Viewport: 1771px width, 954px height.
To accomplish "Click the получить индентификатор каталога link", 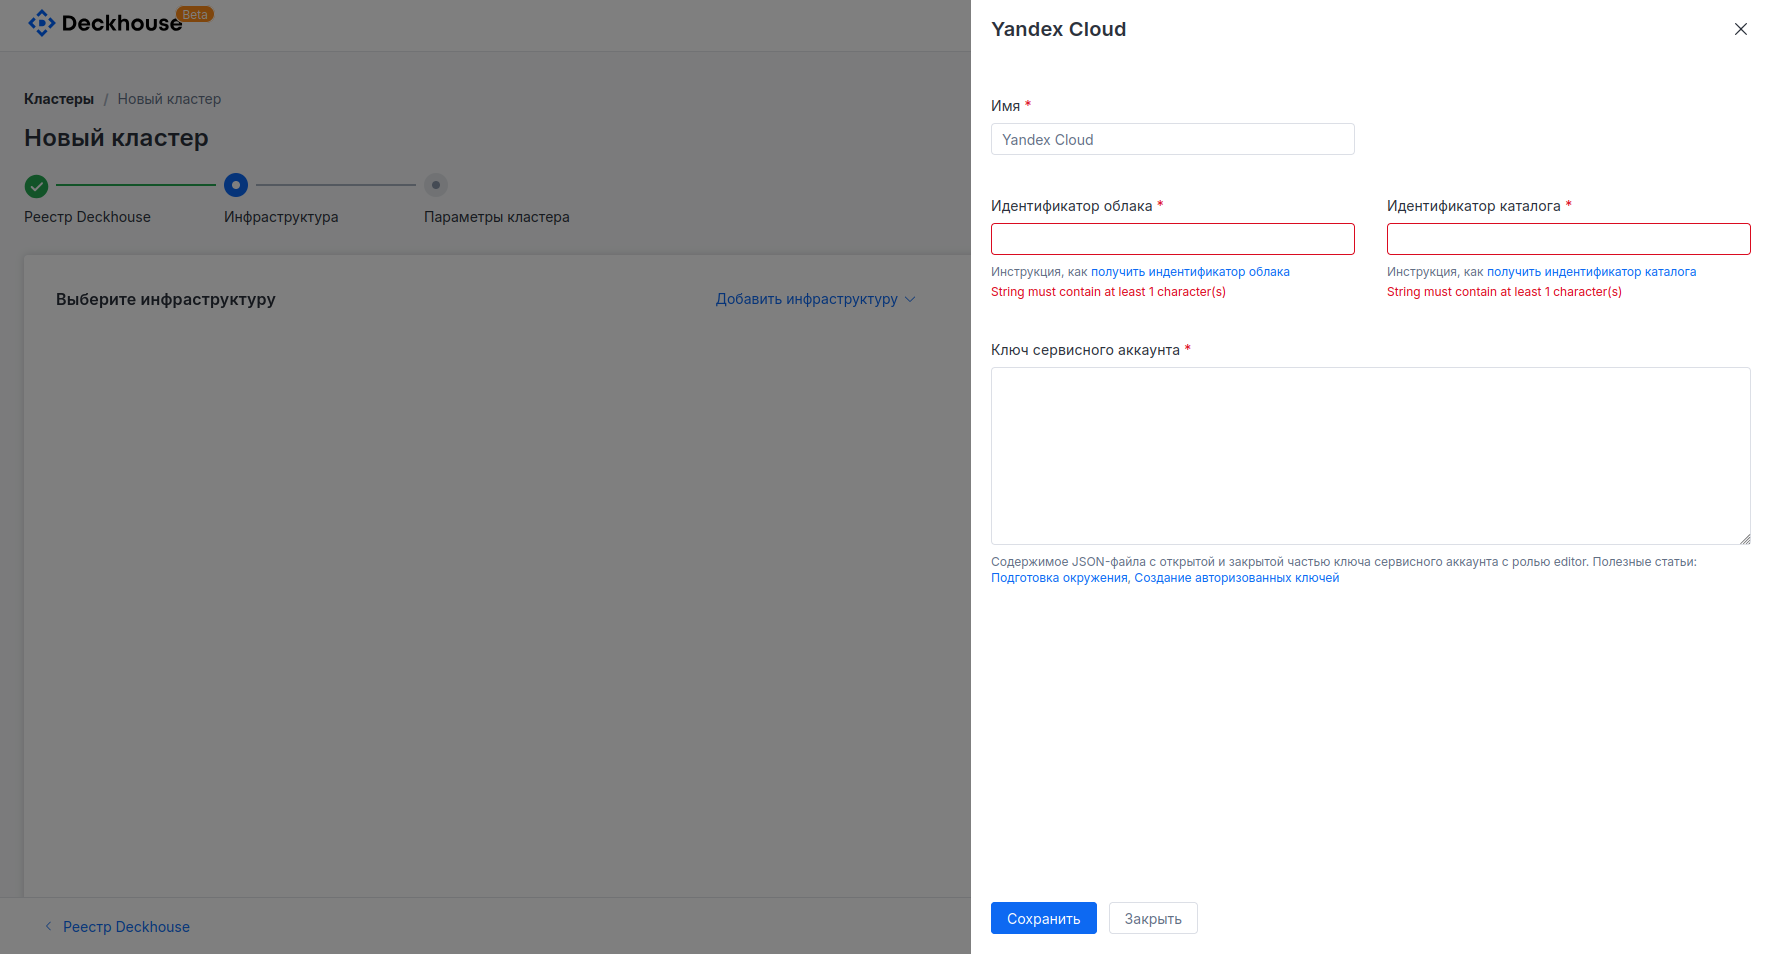I will 1591,271.
